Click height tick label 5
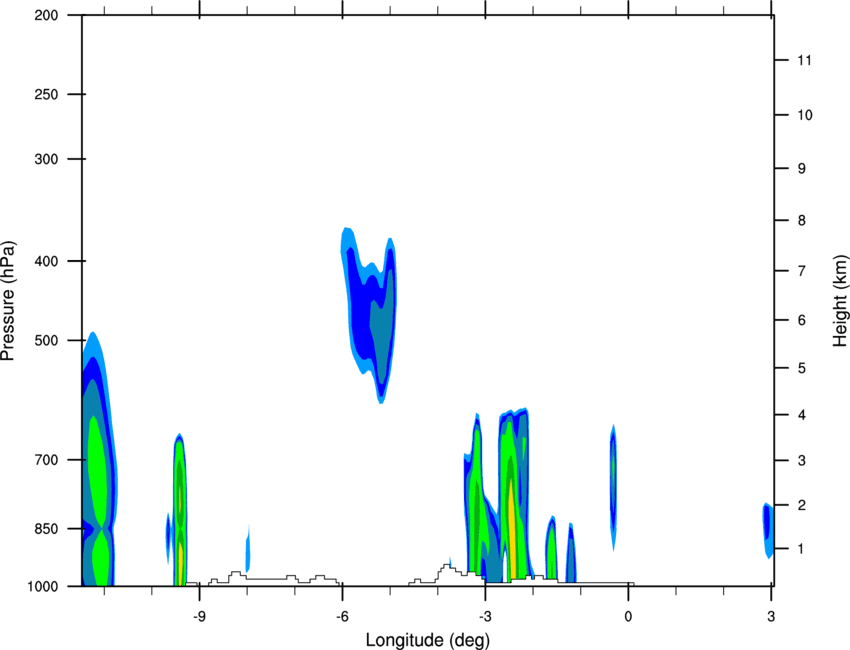Viewport: 850px width, 650px height. point(802,368)
